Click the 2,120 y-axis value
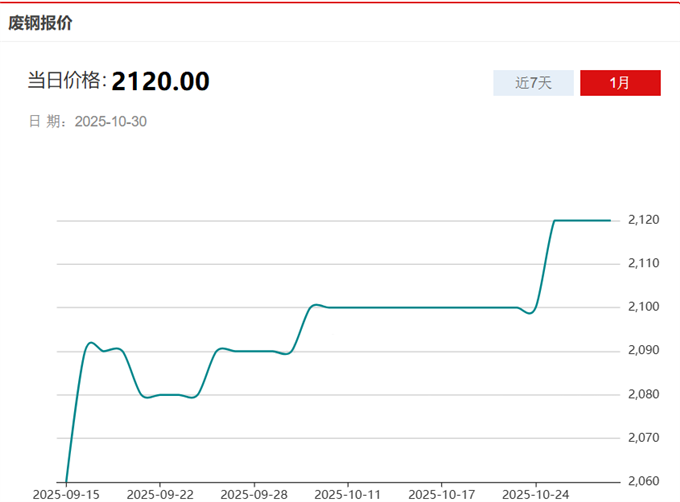680x502 pixels. [643, 220]
